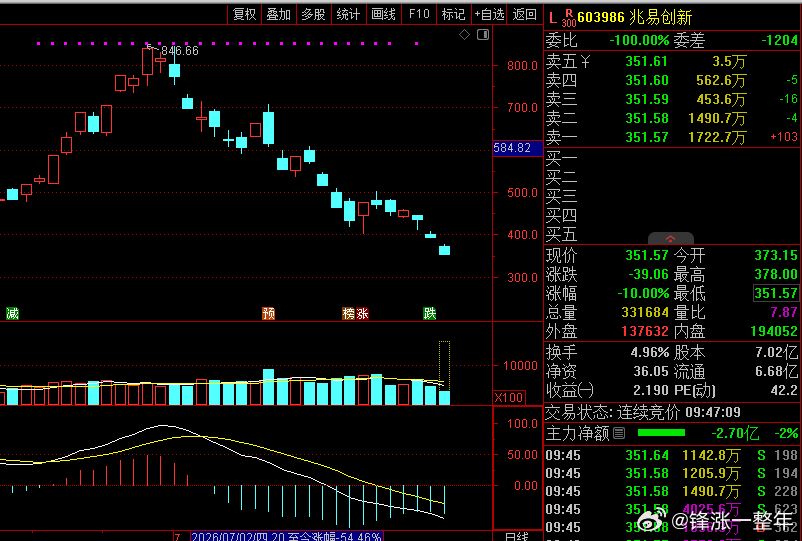Click the latest cyan candlestick near 350
802x541 pixels.
444,250
